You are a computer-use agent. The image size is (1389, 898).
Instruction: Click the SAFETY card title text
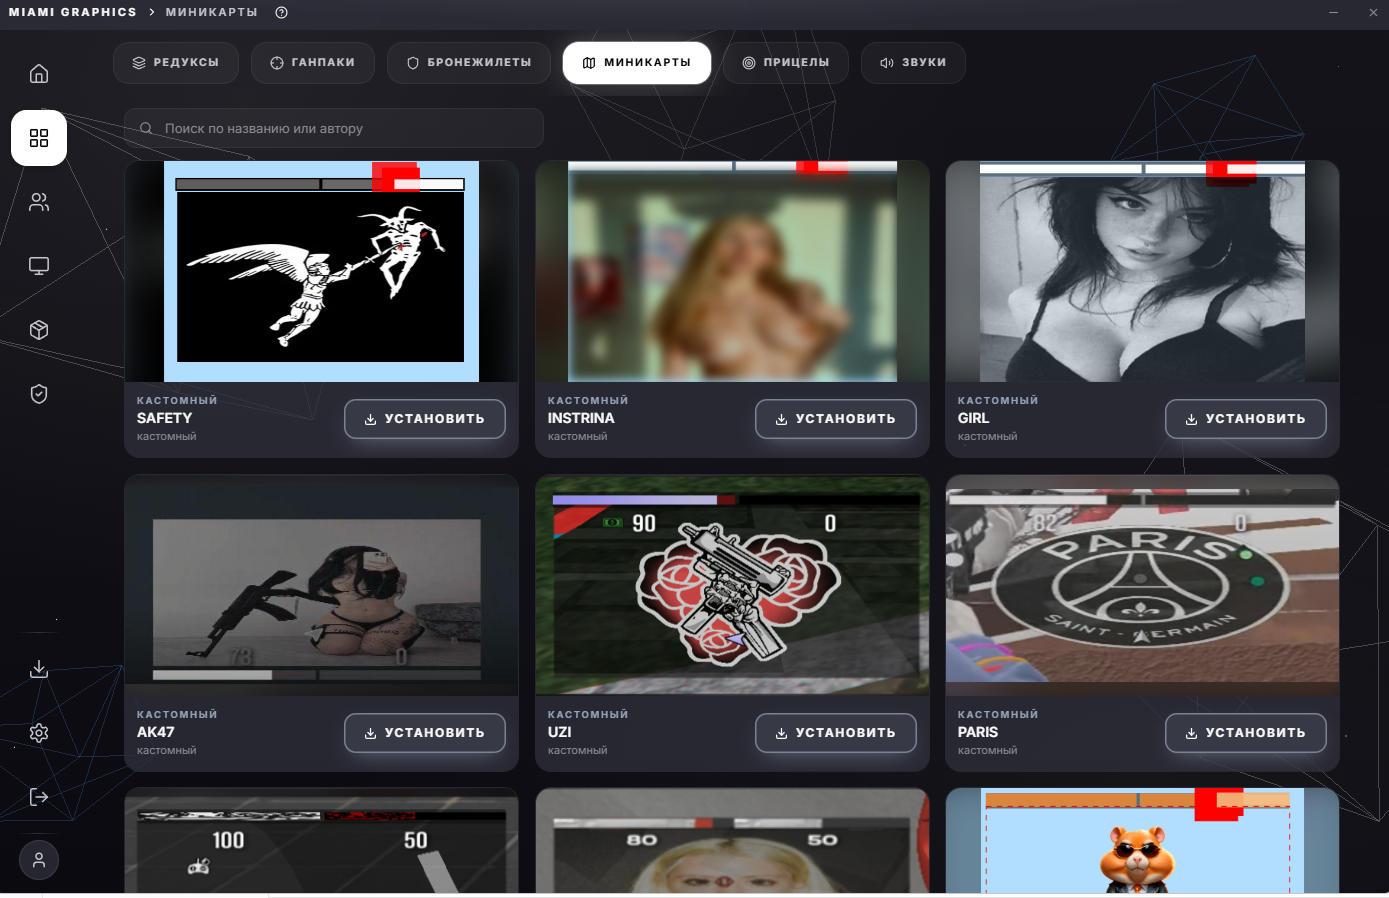coord(164,418)
